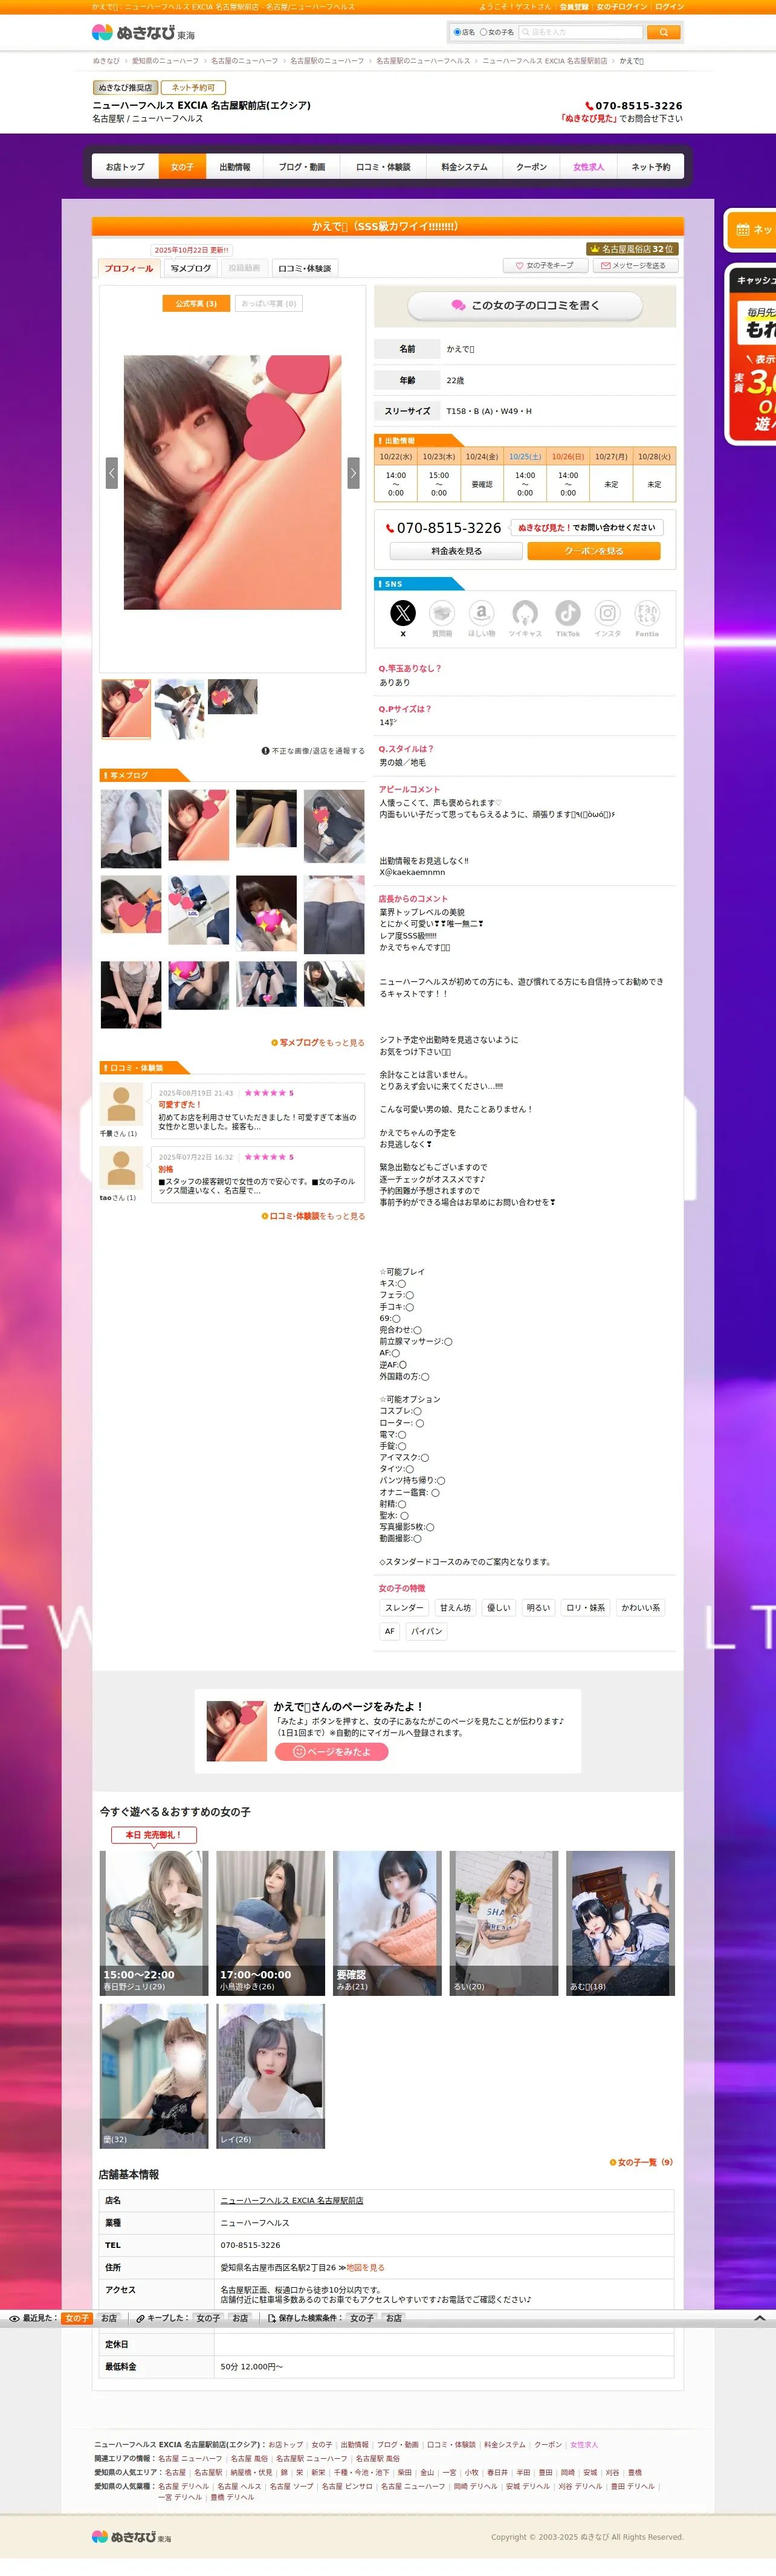
Task: Open the taoさん reviewer avatar
Action: click(122, 1168)
